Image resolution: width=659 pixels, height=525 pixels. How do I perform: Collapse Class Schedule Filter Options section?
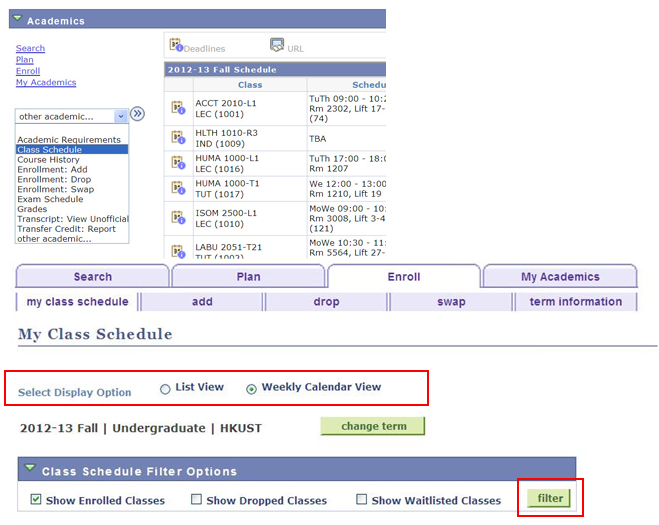[x=30, y=469]
